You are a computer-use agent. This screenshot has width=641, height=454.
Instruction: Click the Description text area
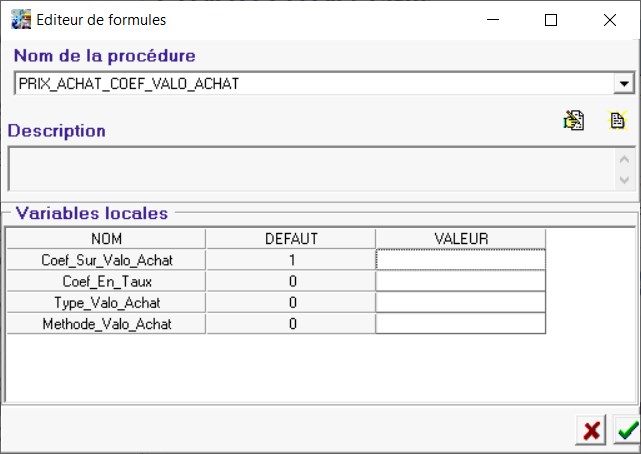310,168
